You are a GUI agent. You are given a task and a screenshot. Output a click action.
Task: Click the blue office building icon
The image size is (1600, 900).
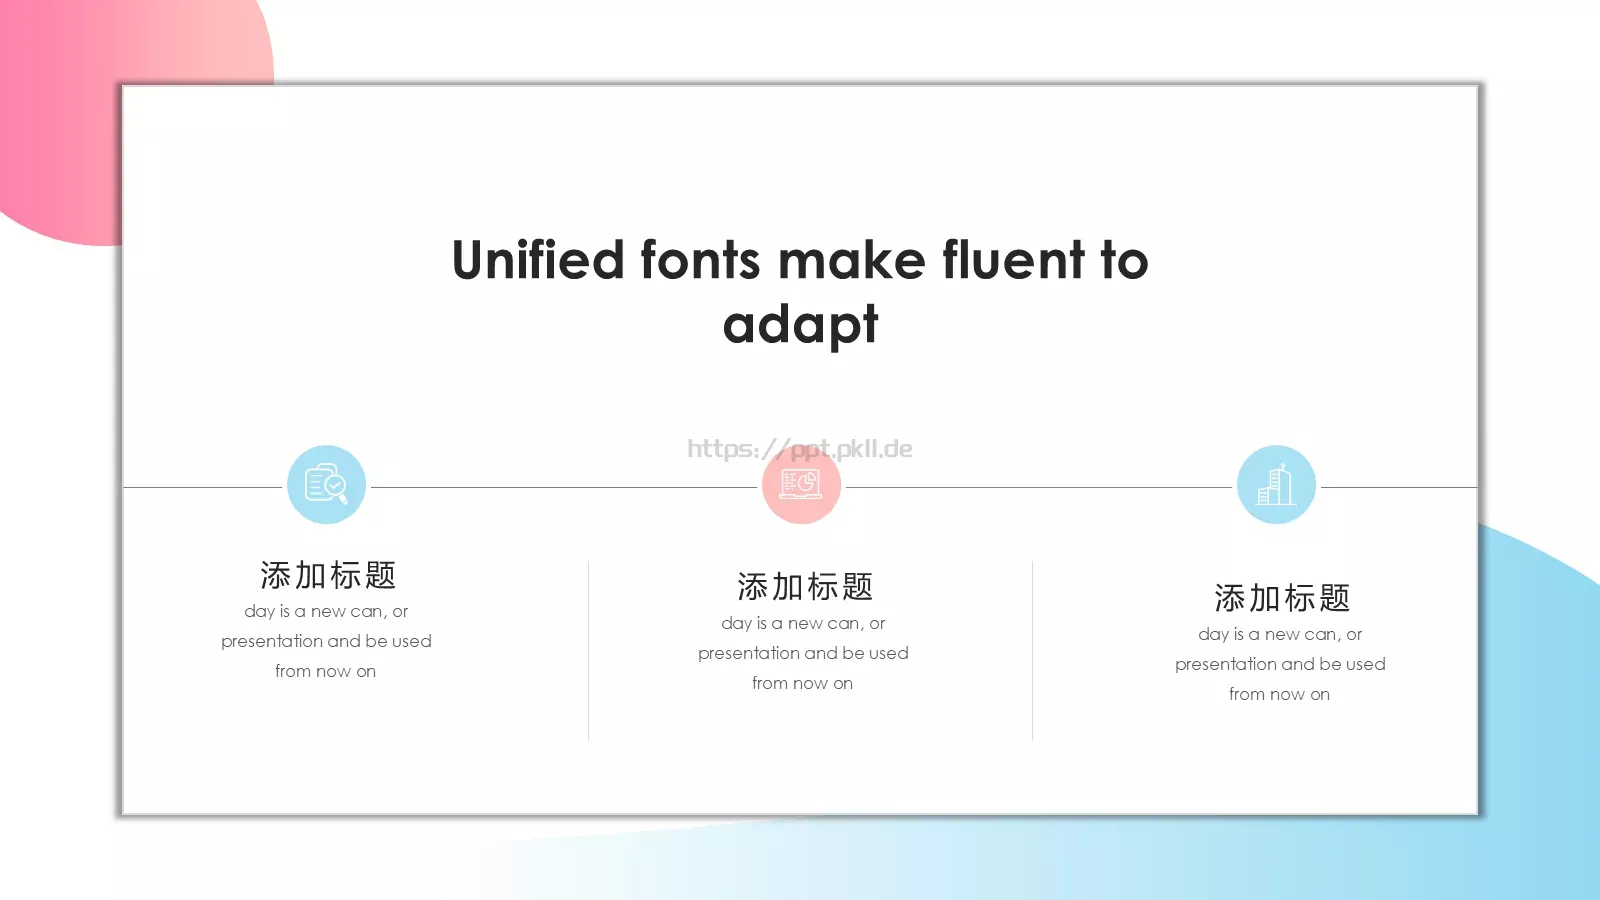1276,485
